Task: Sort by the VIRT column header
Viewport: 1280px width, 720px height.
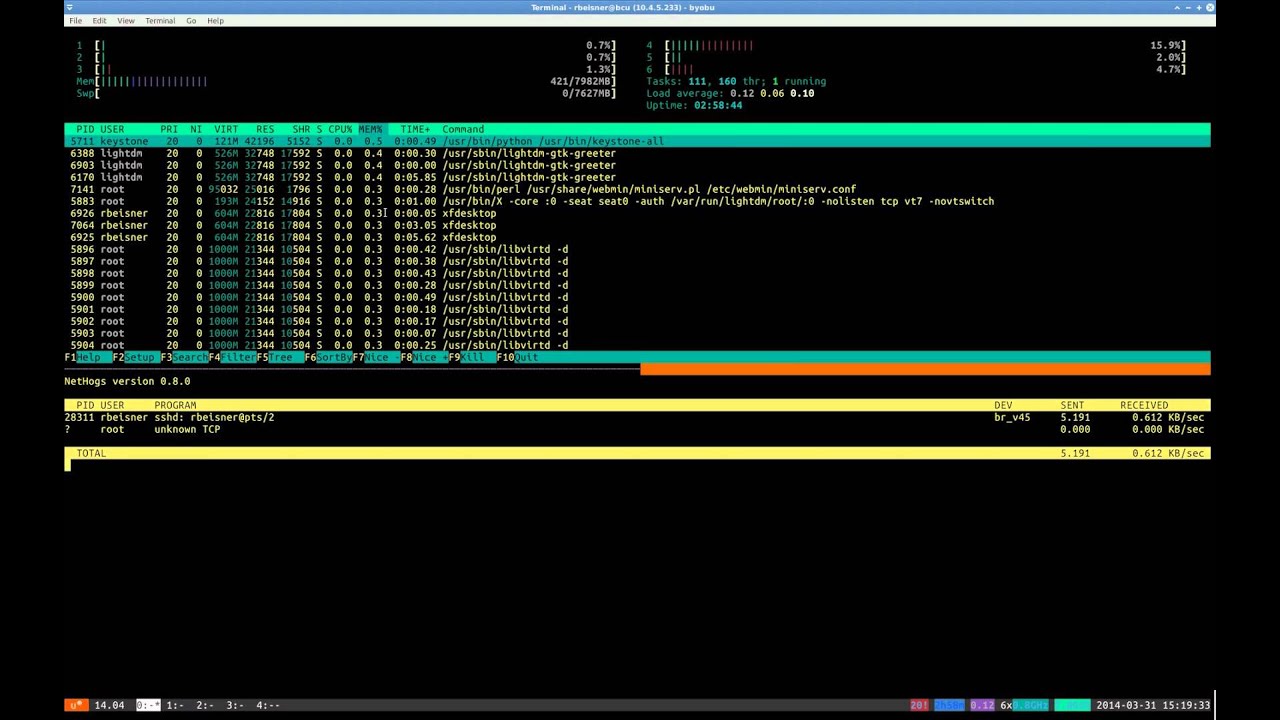Action: pyautogui.click(x=226, y=129)
